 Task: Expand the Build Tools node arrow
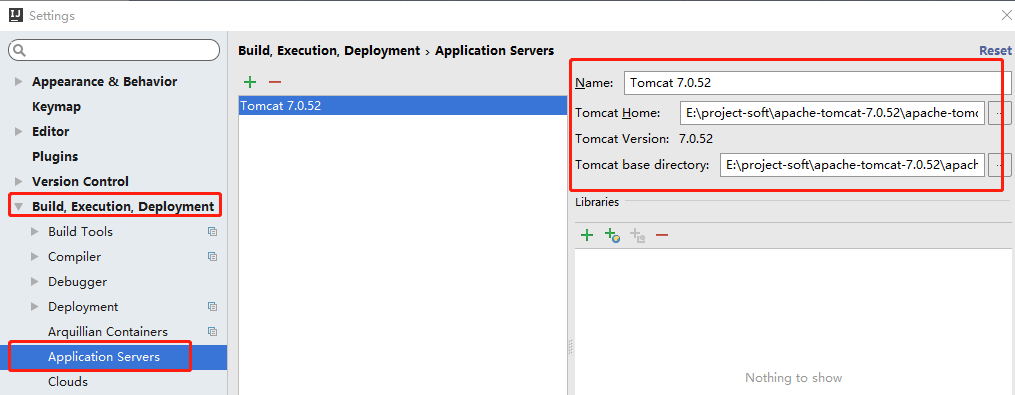pyautogui.click(x=35, y=232)
